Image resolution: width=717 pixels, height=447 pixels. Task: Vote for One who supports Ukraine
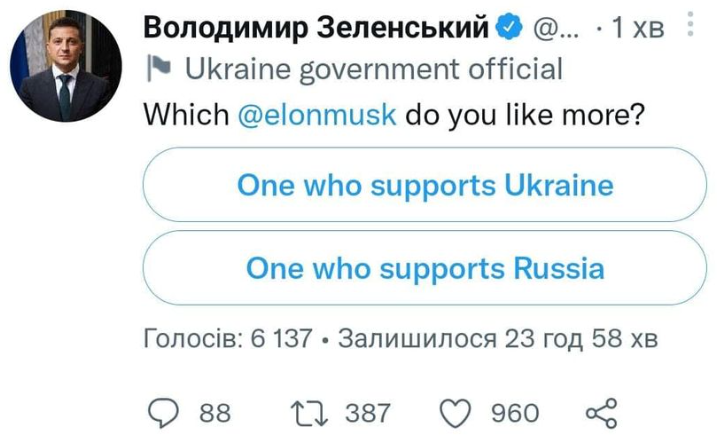click(x=425, y=186)
